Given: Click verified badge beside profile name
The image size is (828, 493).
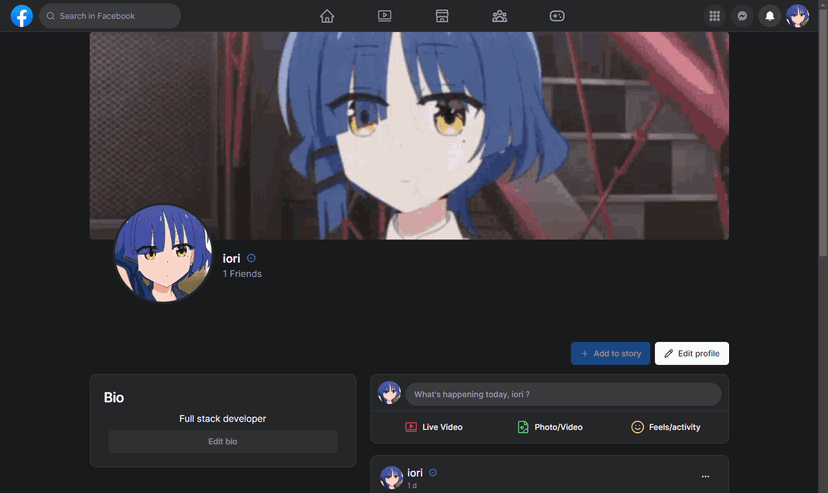Looking at the screenshot, I should click(x=251, y=258).
